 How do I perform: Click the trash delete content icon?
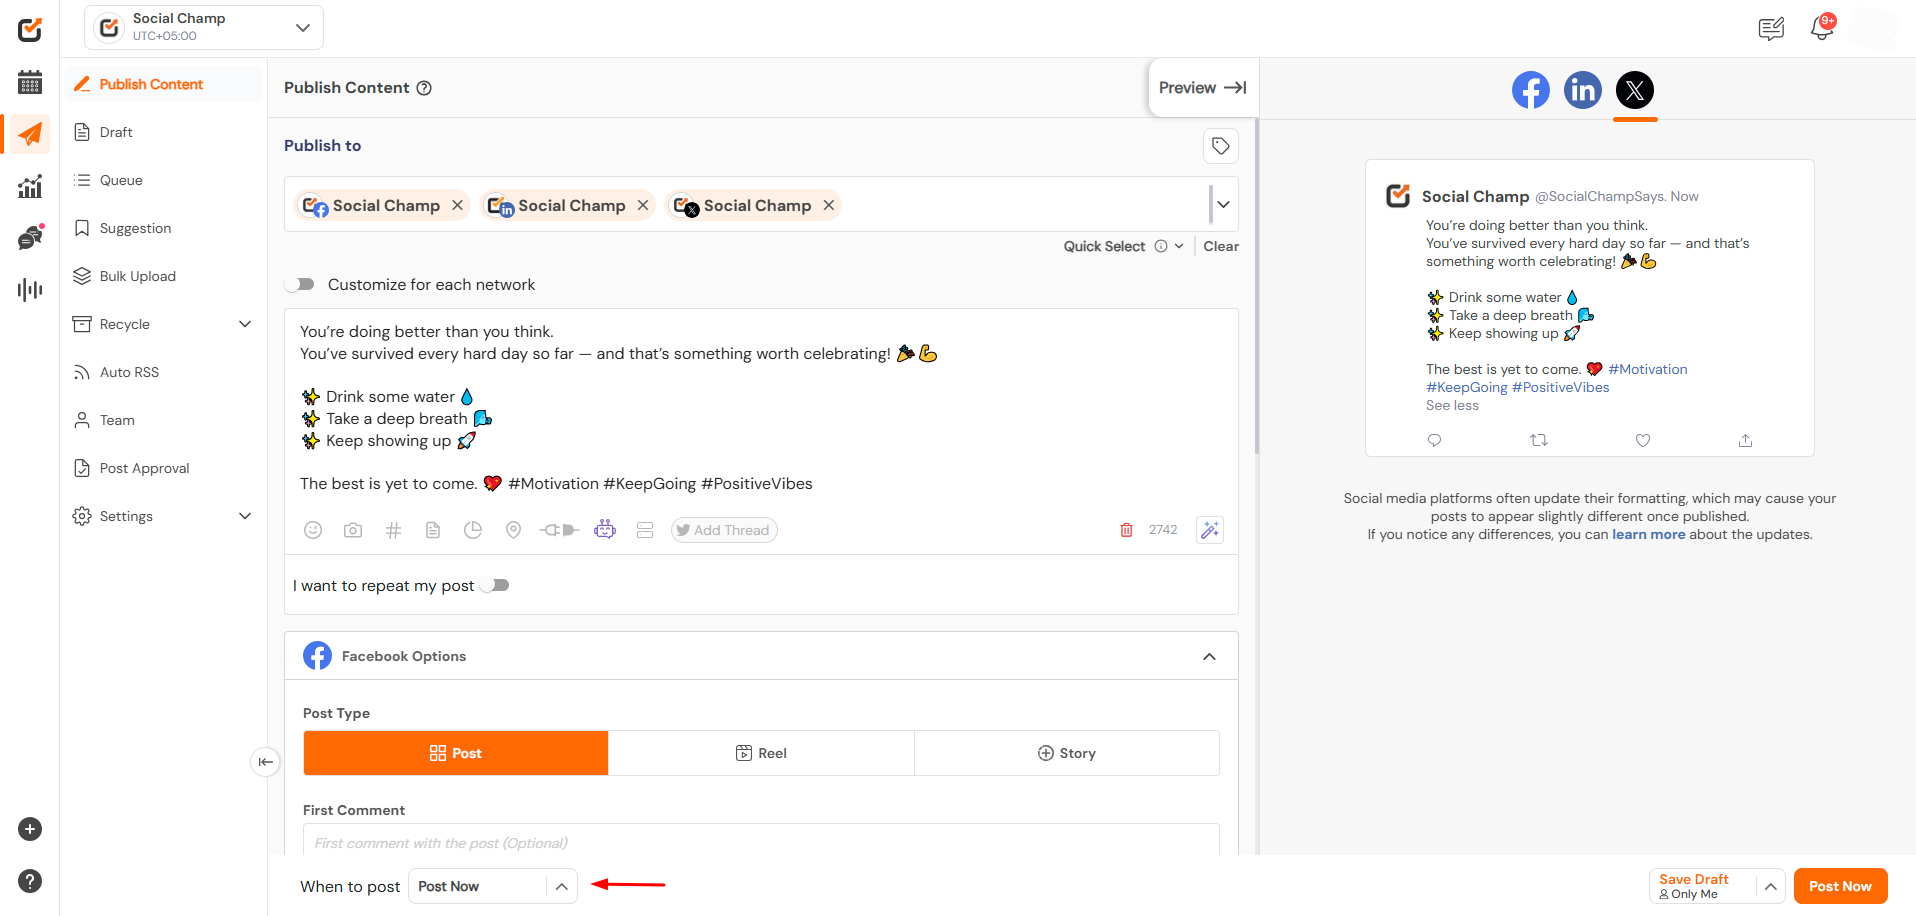point(1126,530)
